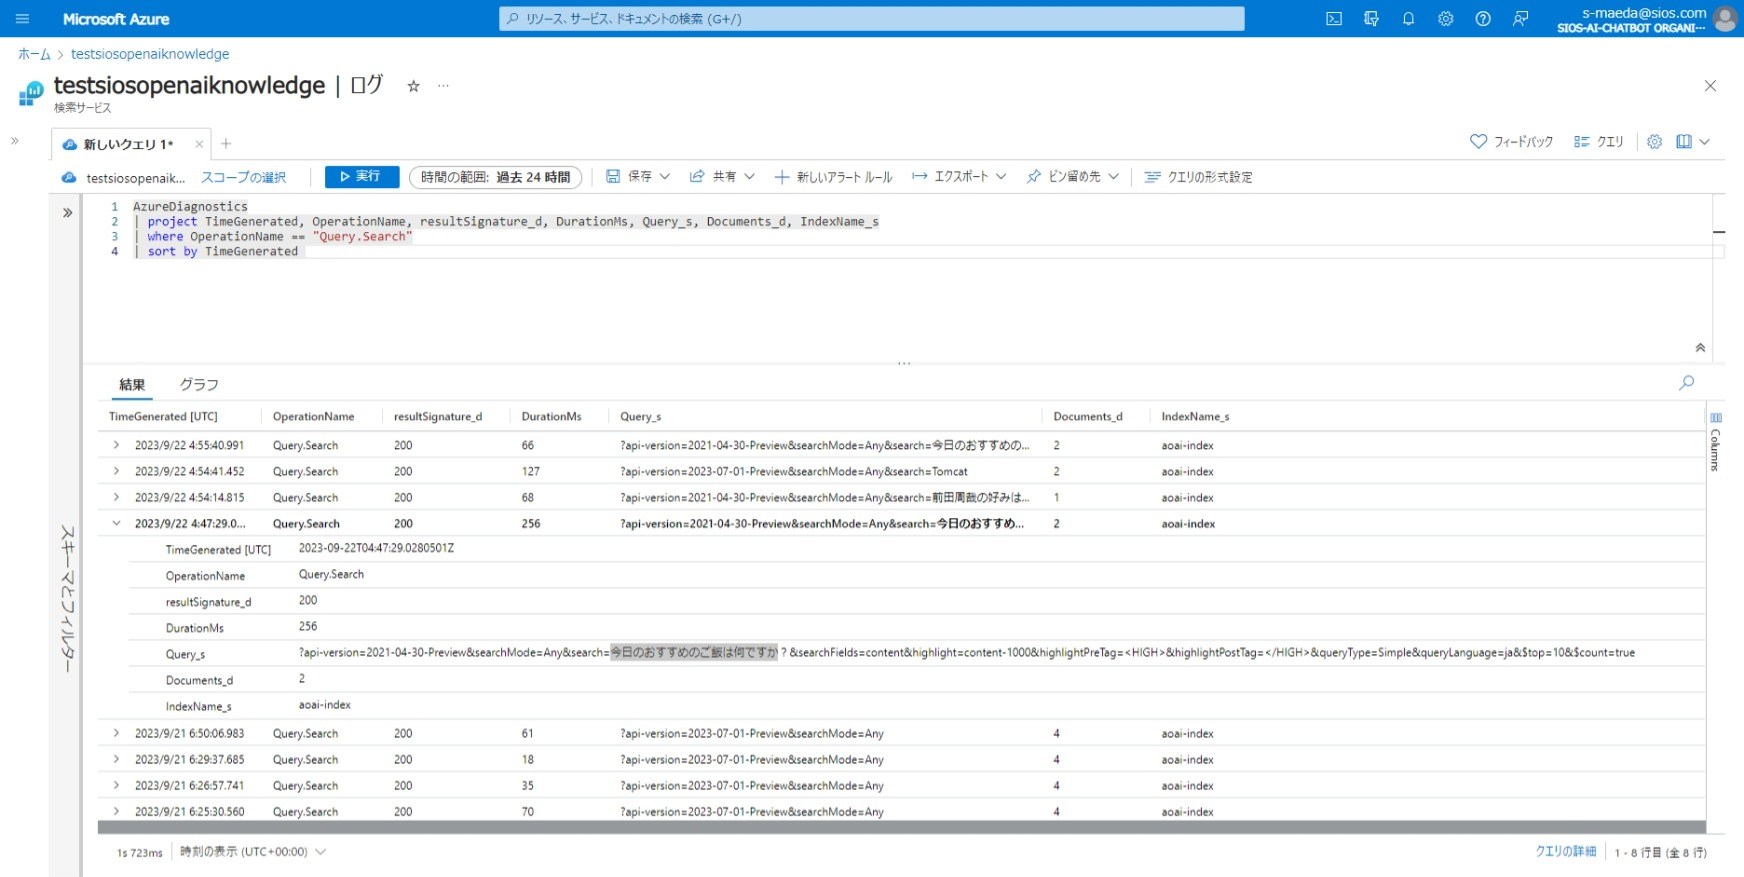Expand the 4:54:41.452 result row

116,471
